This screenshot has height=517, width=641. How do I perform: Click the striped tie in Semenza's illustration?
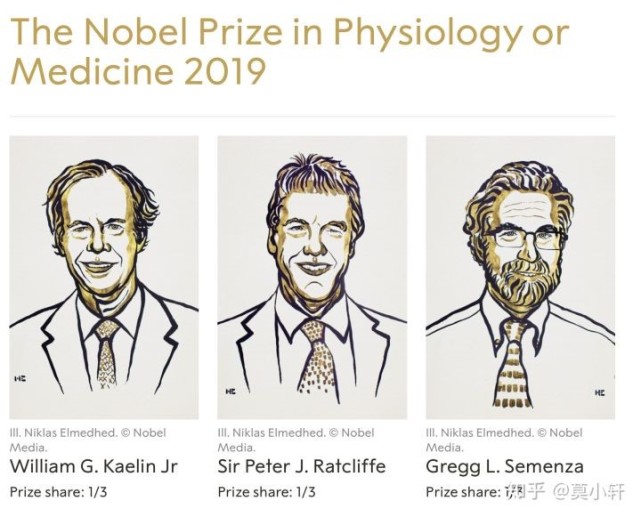pyautogui.click(x=511, y=365)
